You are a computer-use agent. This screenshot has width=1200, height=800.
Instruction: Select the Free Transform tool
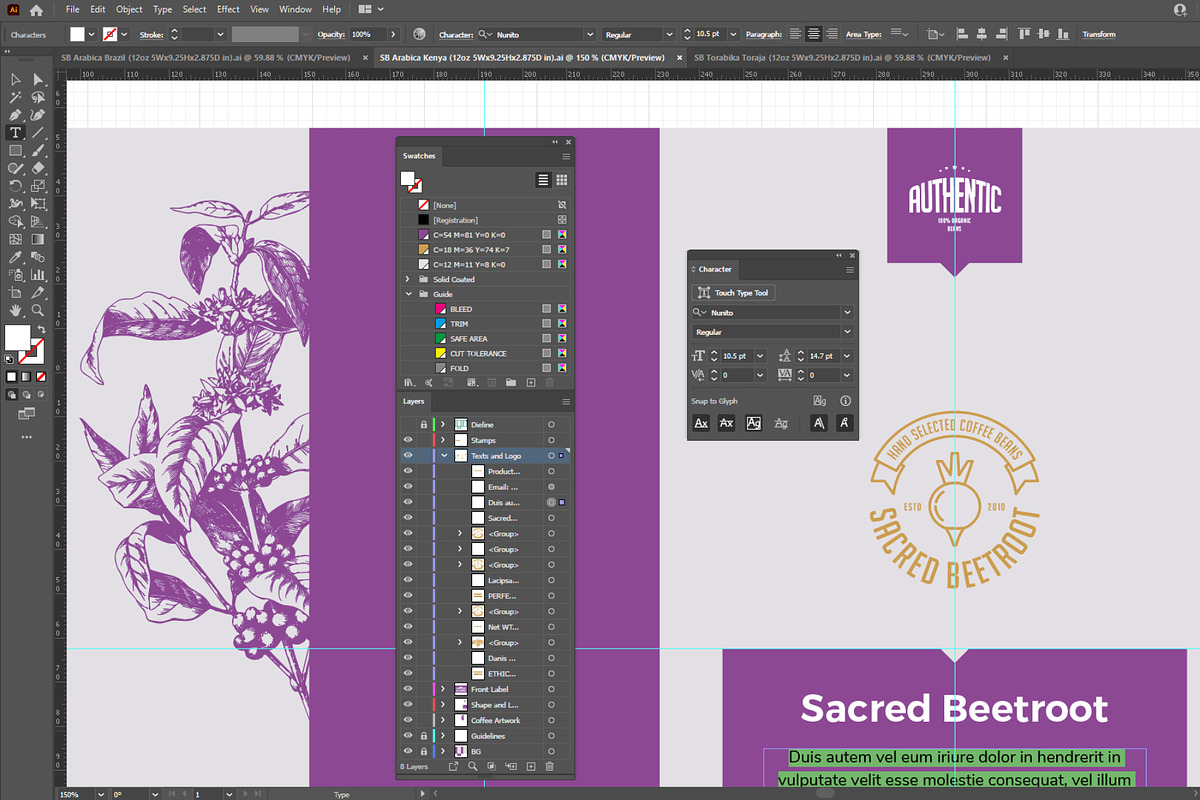[x=38, y=204]
